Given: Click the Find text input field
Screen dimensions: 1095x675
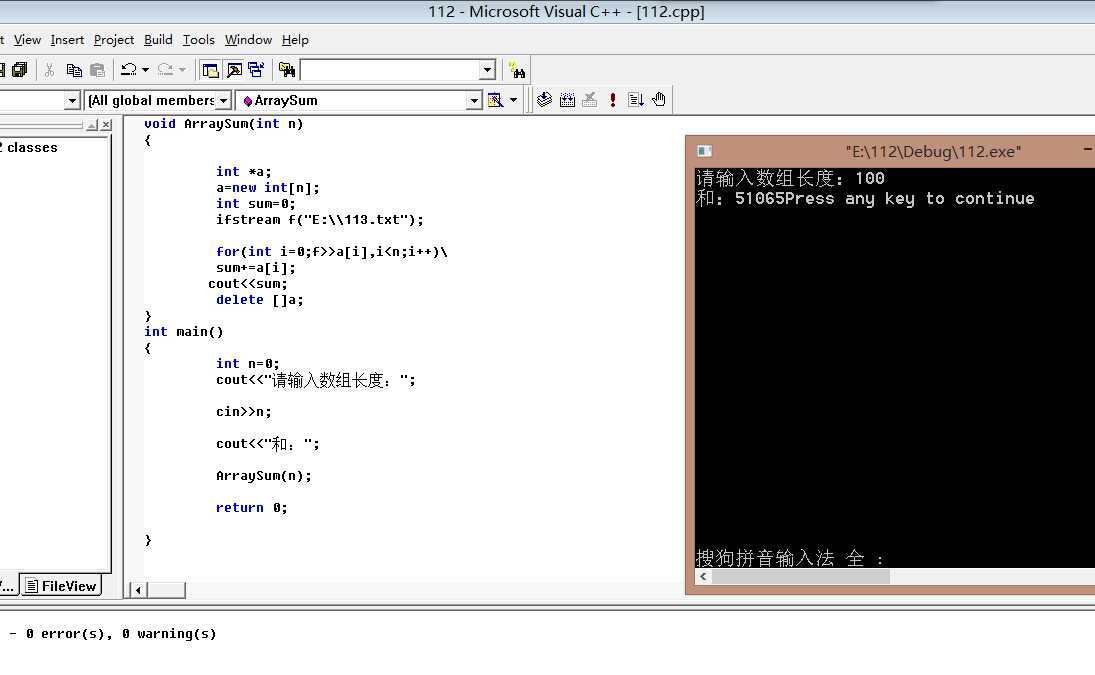Looking at the screenshot, I should [x=390, y=70].
